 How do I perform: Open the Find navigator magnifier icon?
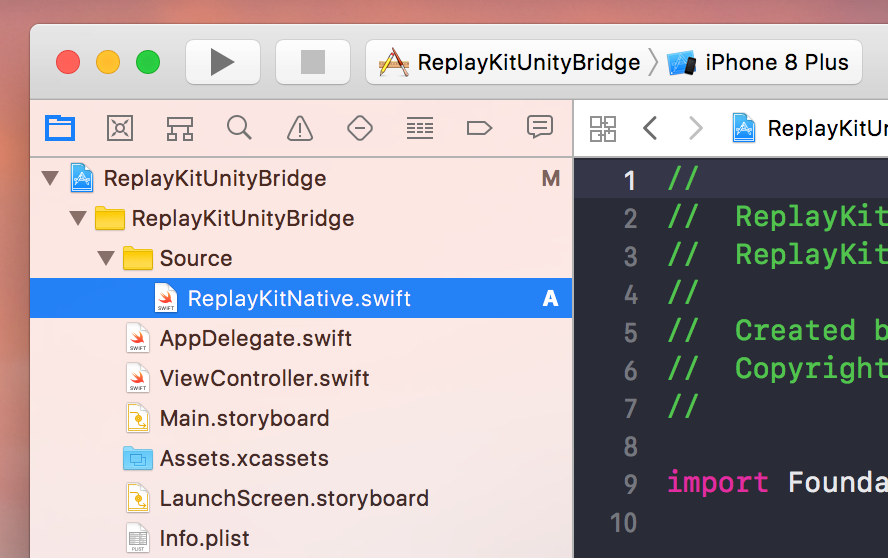239,128
